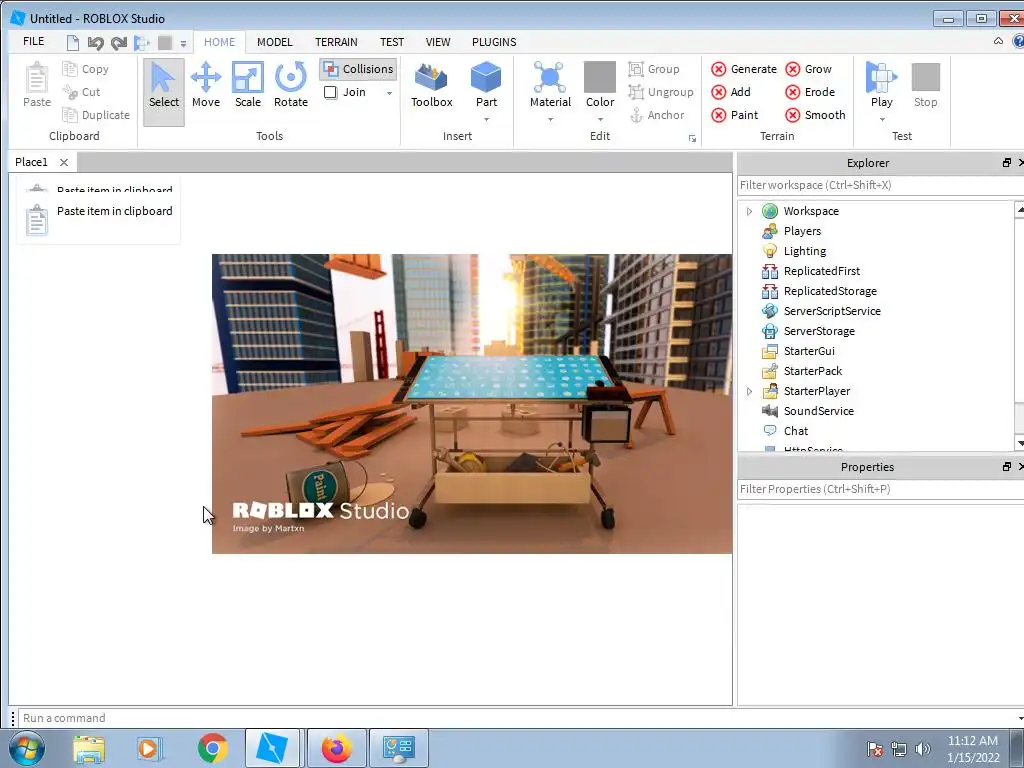Undock the Explorer panel
Screen dimensions: 1024x768
tap(1006, 163)
